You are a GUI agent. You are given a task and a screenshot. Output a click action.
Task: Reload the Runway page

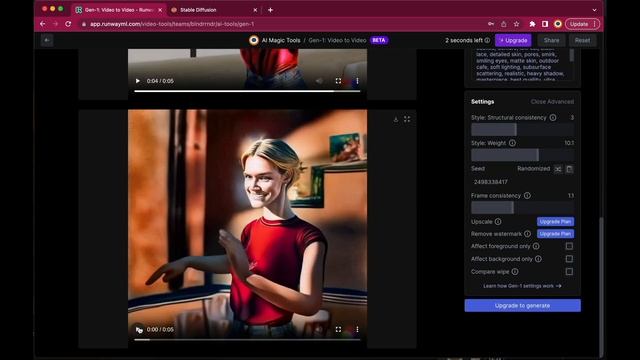tap(68, 24)
